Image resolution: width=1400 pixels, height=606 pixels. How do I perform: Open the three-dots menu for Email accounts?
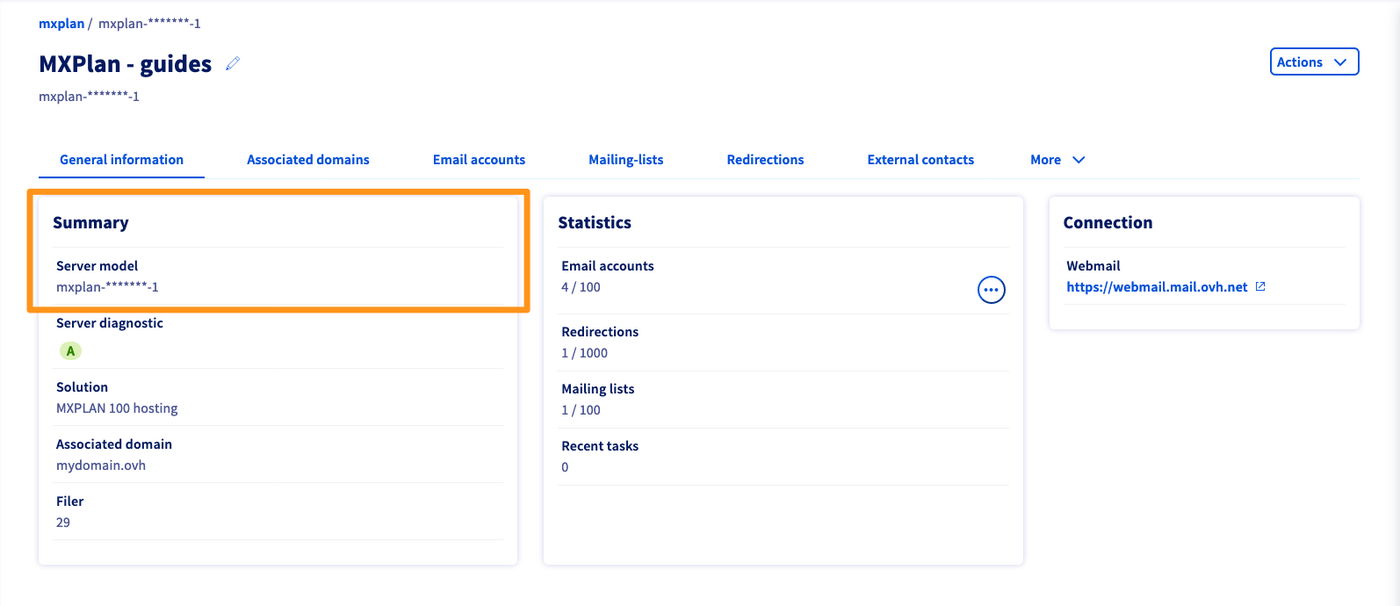(x=990, y=290)
